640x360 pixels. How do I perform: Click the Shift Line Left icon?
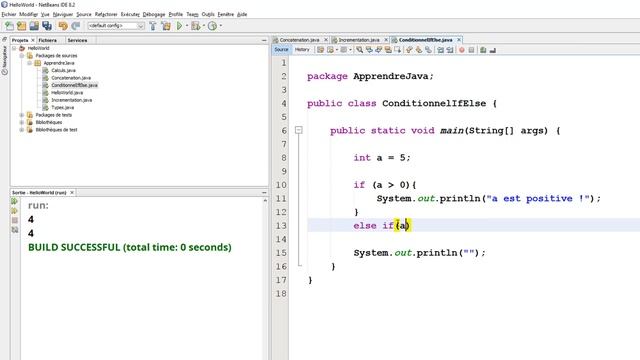point(440,50)
